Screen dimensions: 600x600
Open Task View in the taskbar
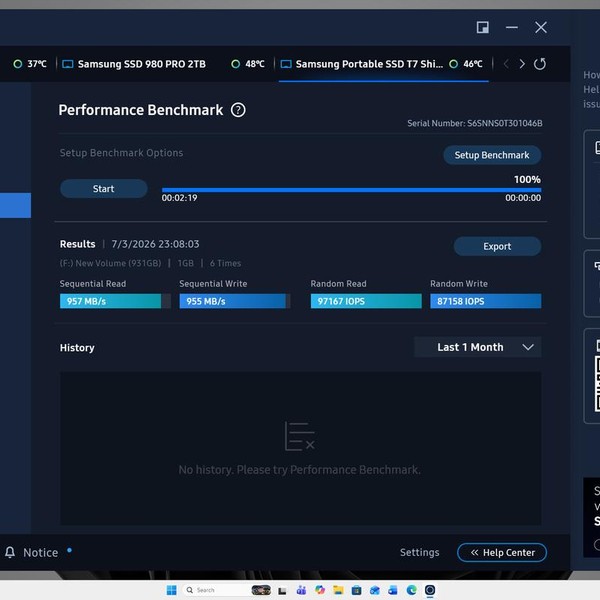click(x=282, y=590)
